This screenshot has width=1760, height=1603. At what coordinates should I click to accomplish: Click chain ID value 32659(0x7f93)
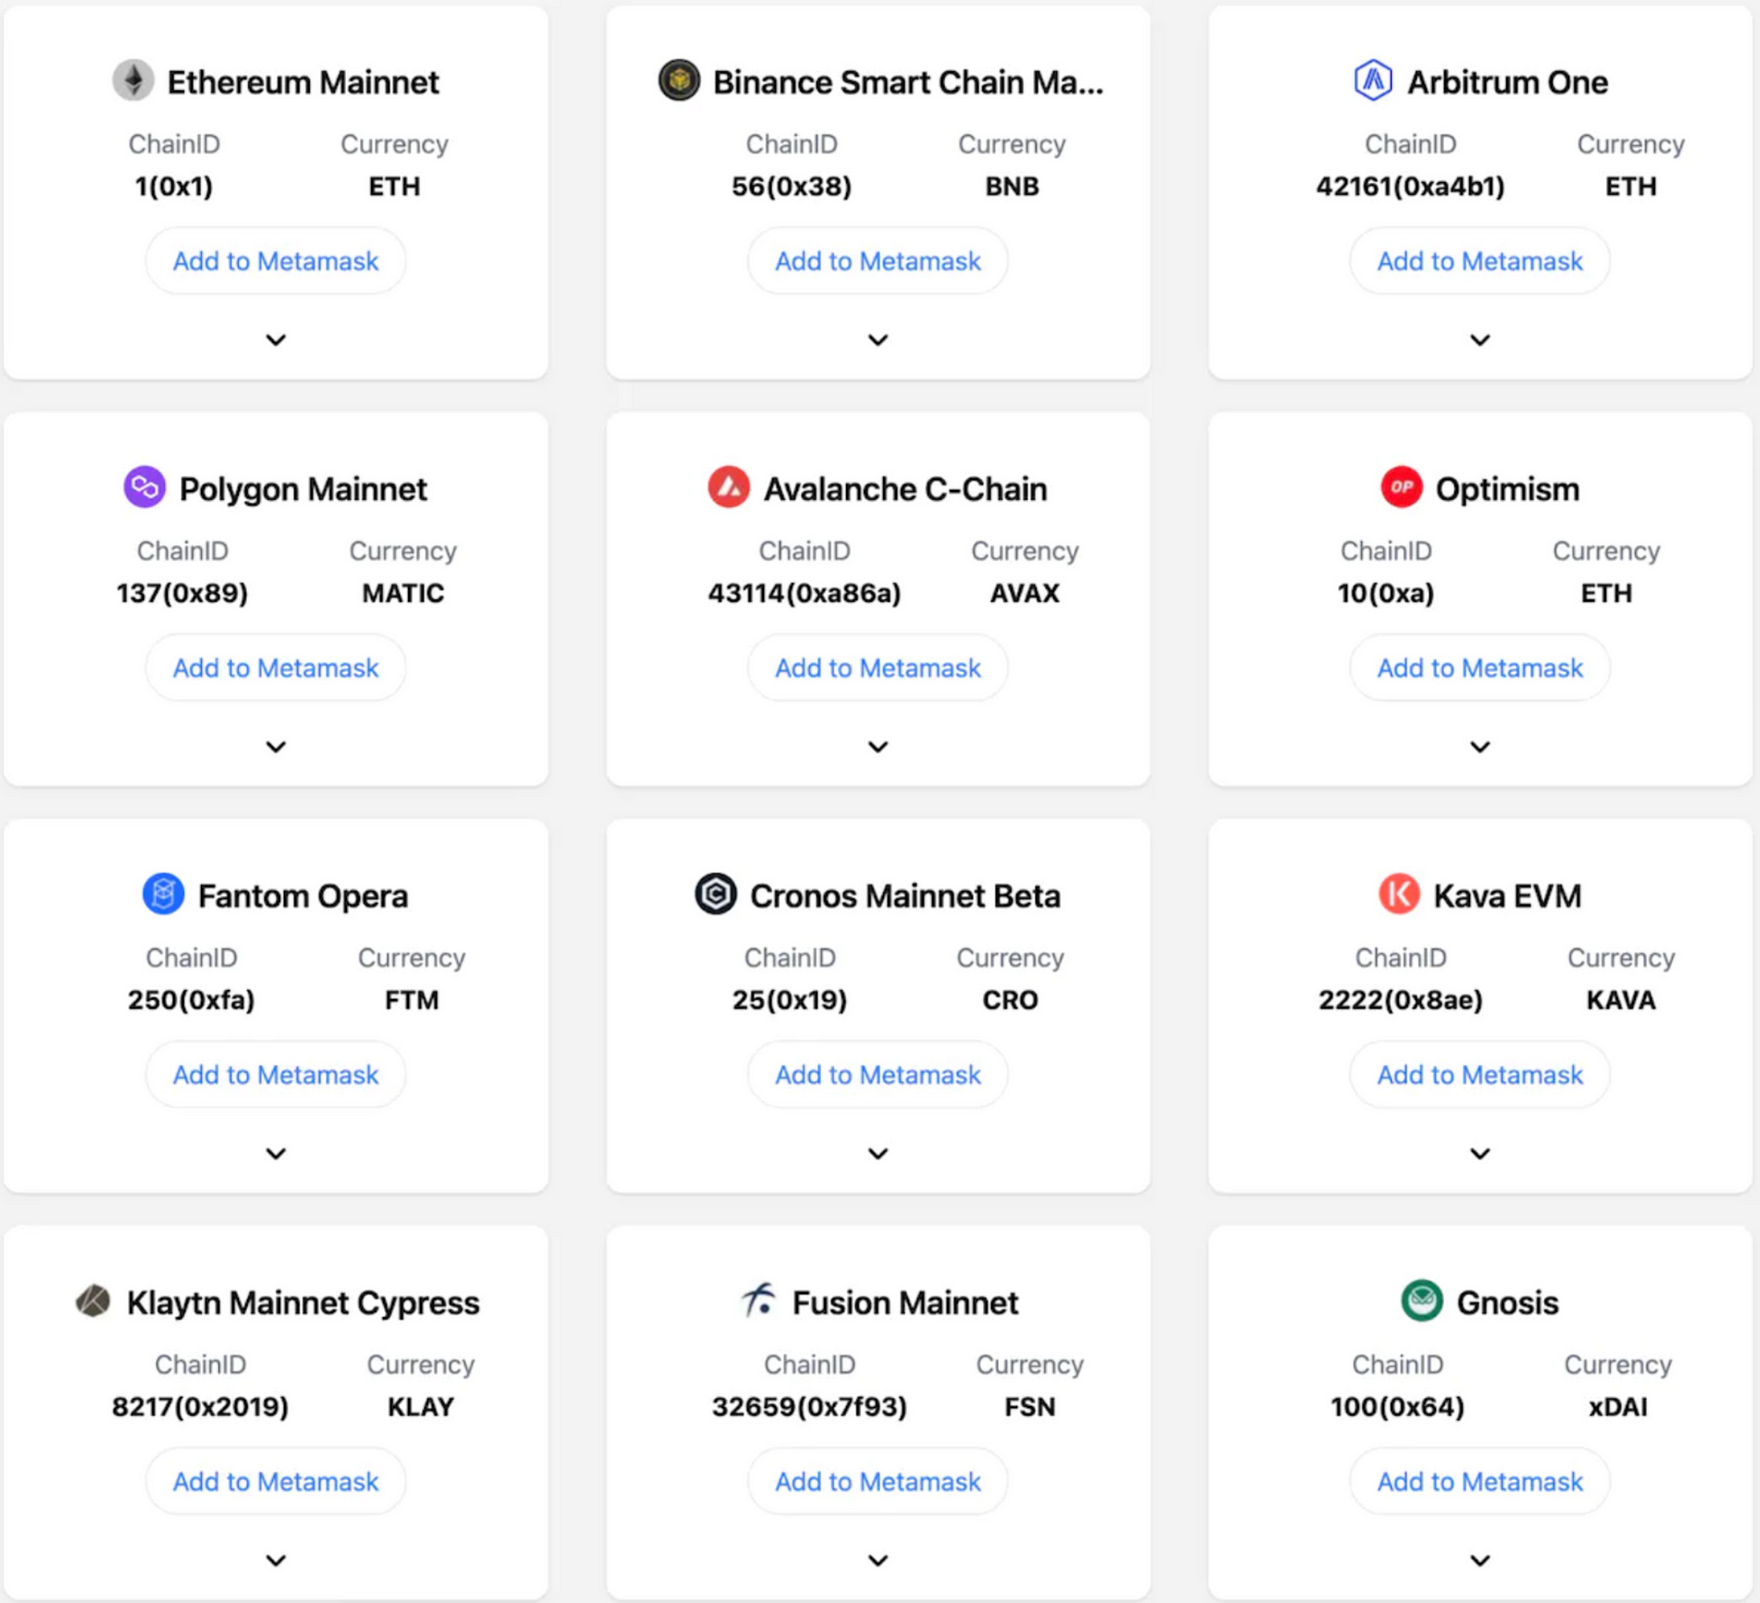tap(810, 1407)
